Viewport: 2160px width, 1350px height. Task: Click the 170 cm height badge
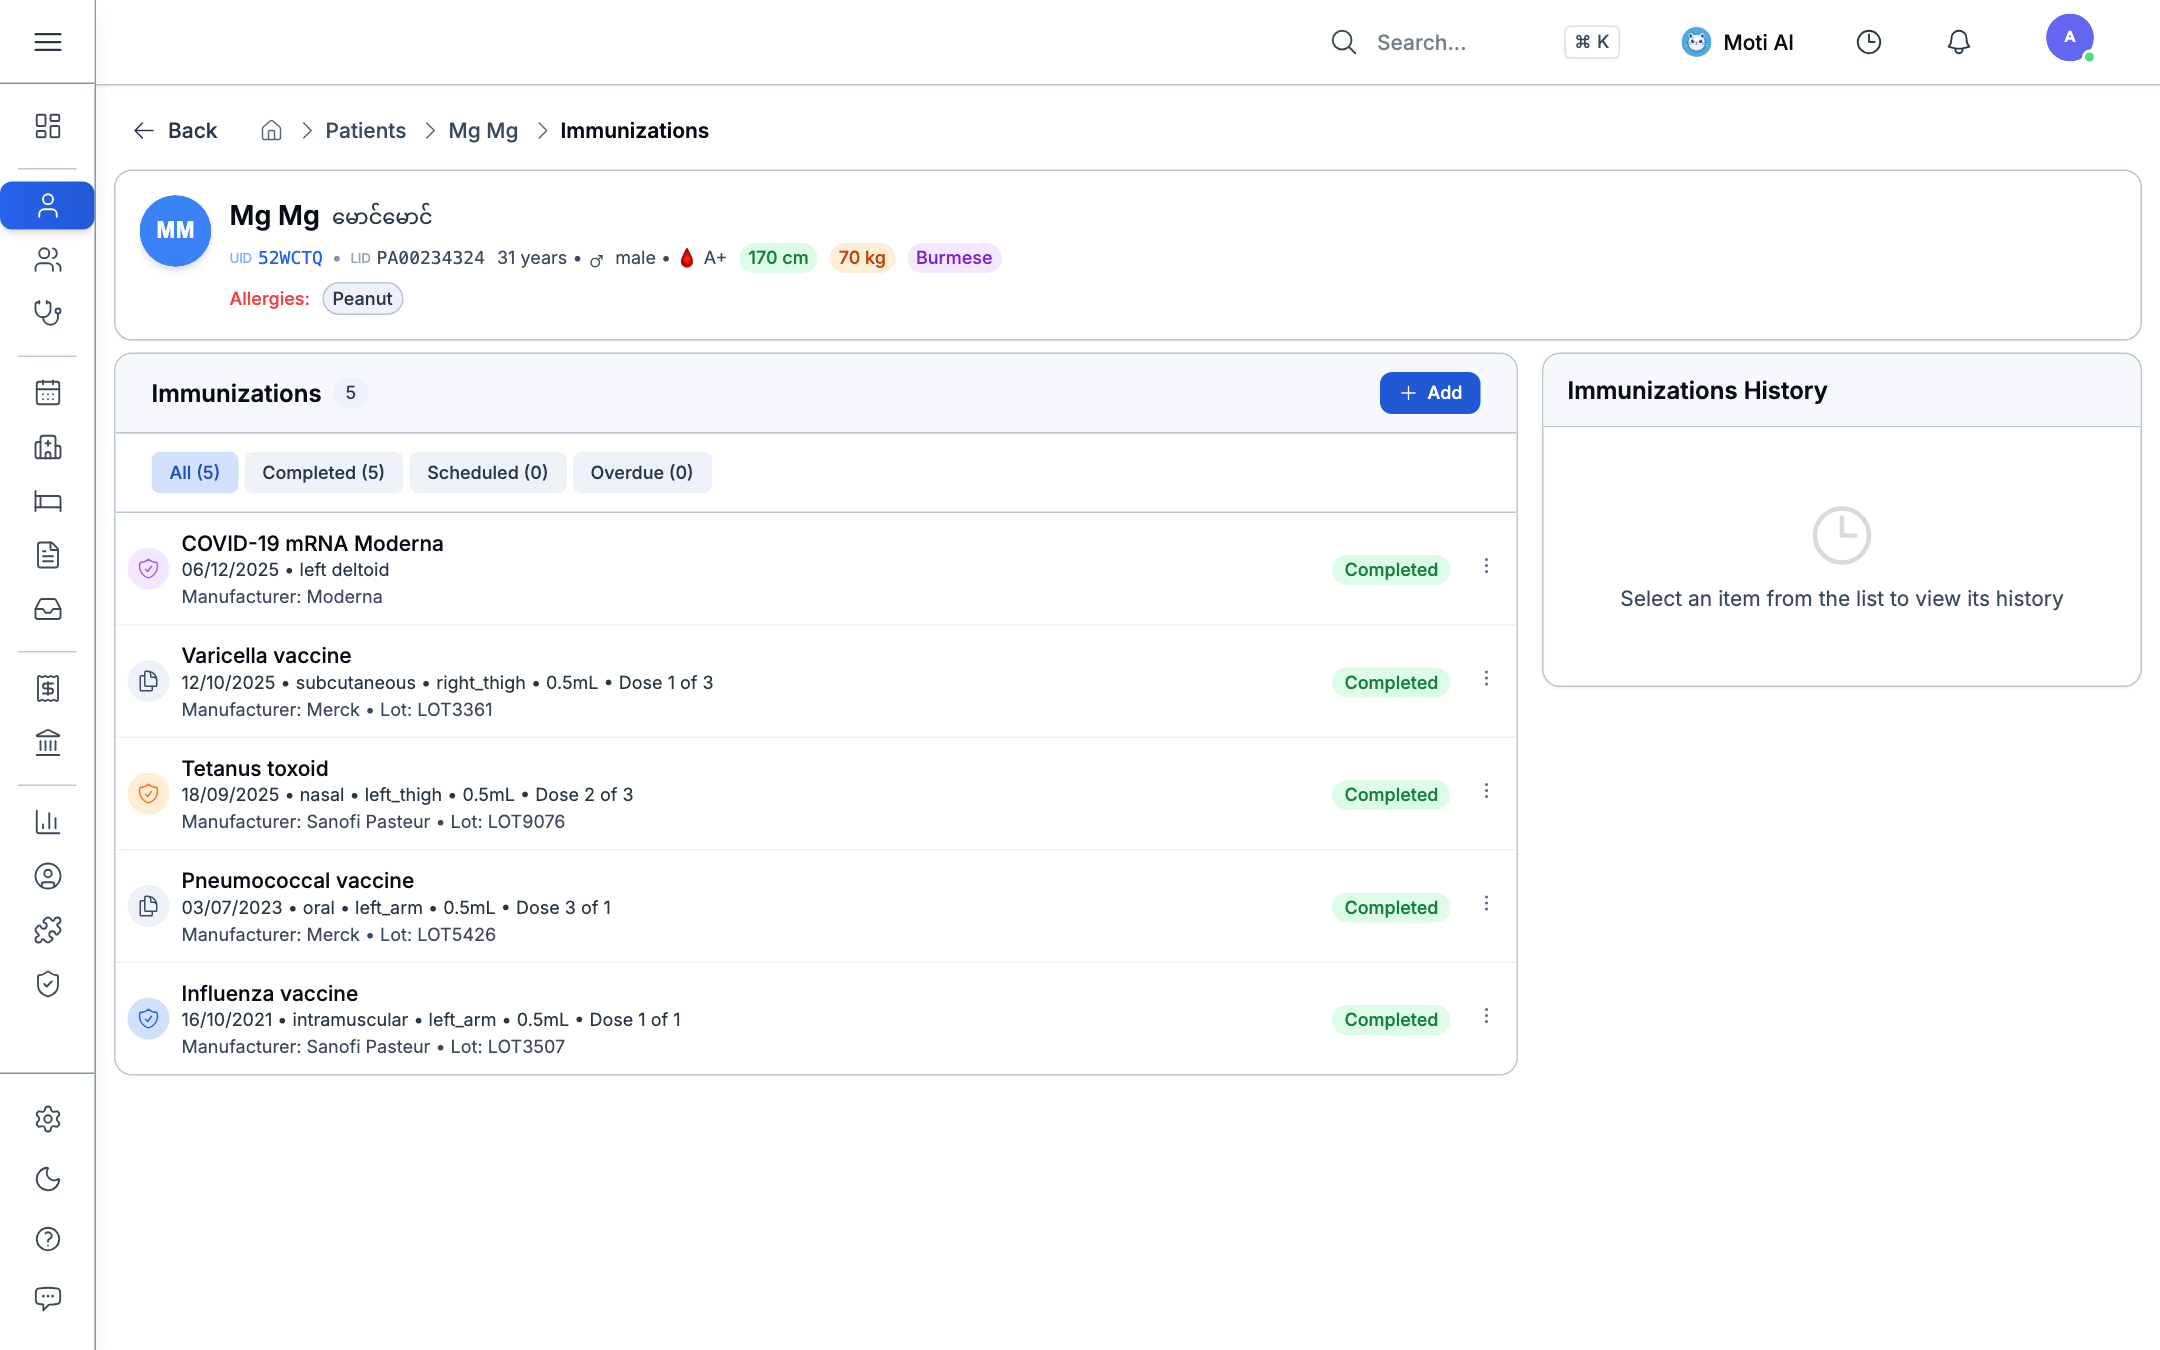pyautogui.click(x=778, y=258)
